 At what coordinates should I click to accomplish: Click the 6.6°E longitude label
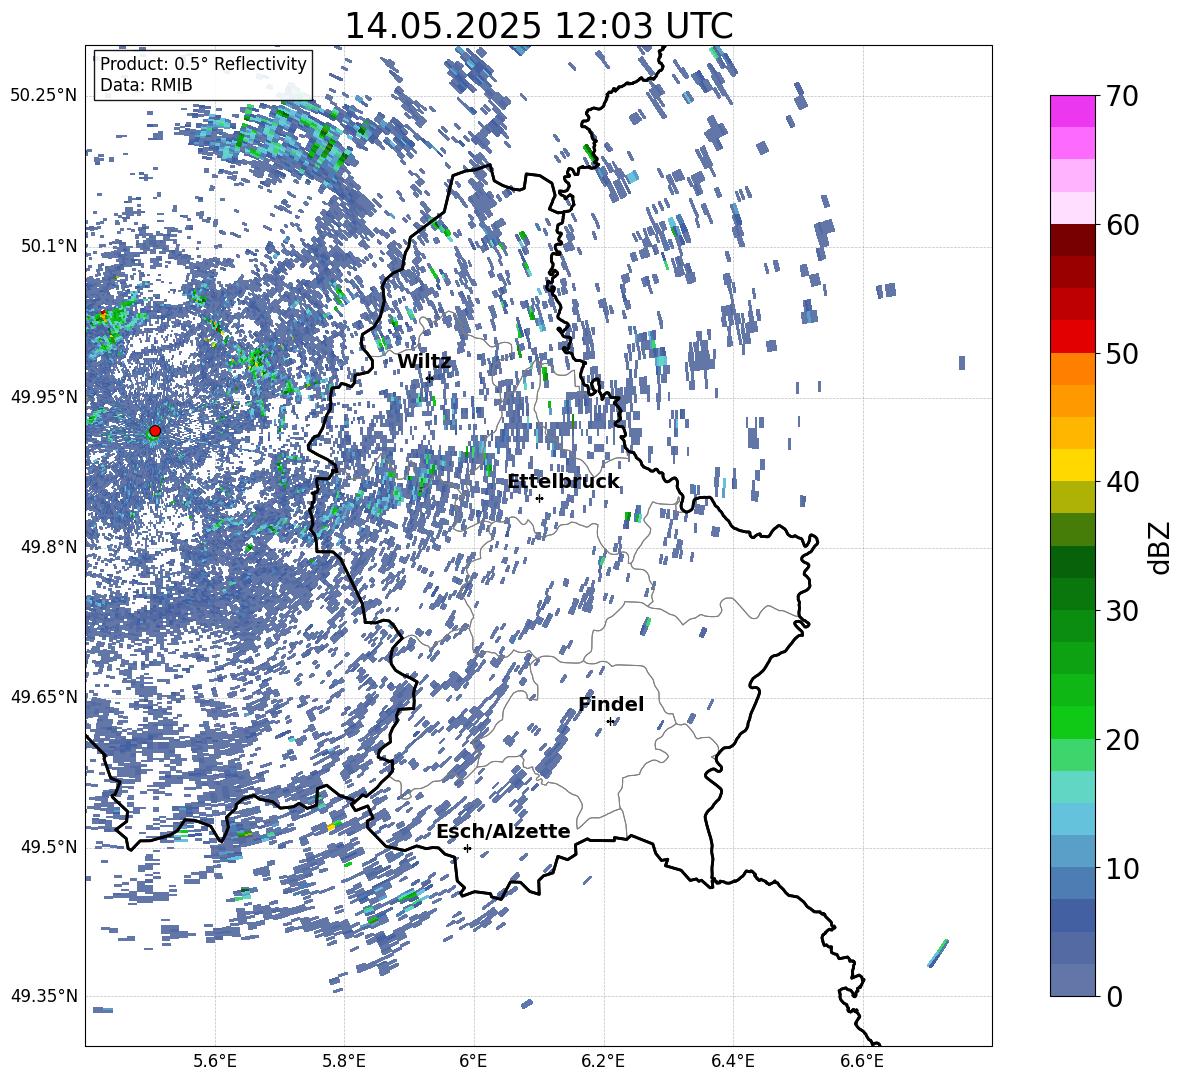point(862,1061)
